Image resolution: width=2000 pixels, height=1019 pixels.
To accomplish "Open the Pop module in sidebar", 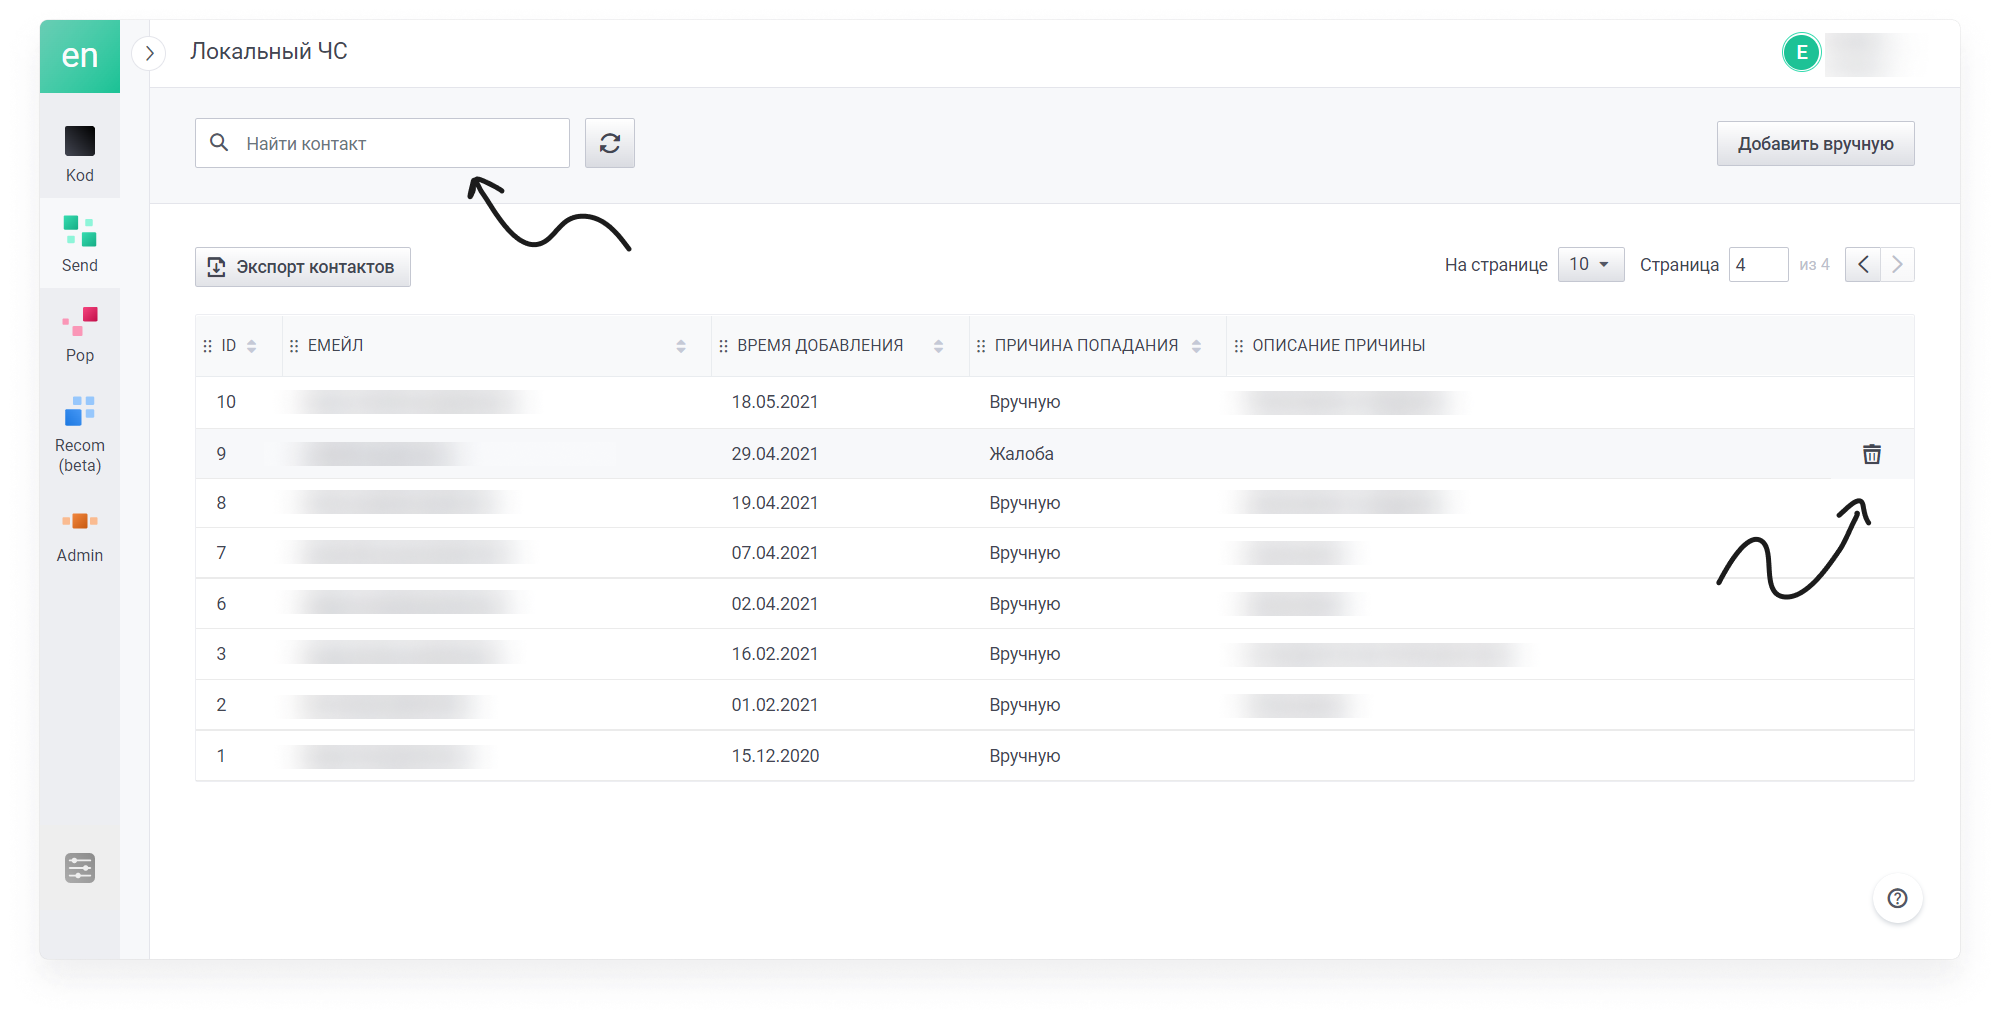I will 80,335.
